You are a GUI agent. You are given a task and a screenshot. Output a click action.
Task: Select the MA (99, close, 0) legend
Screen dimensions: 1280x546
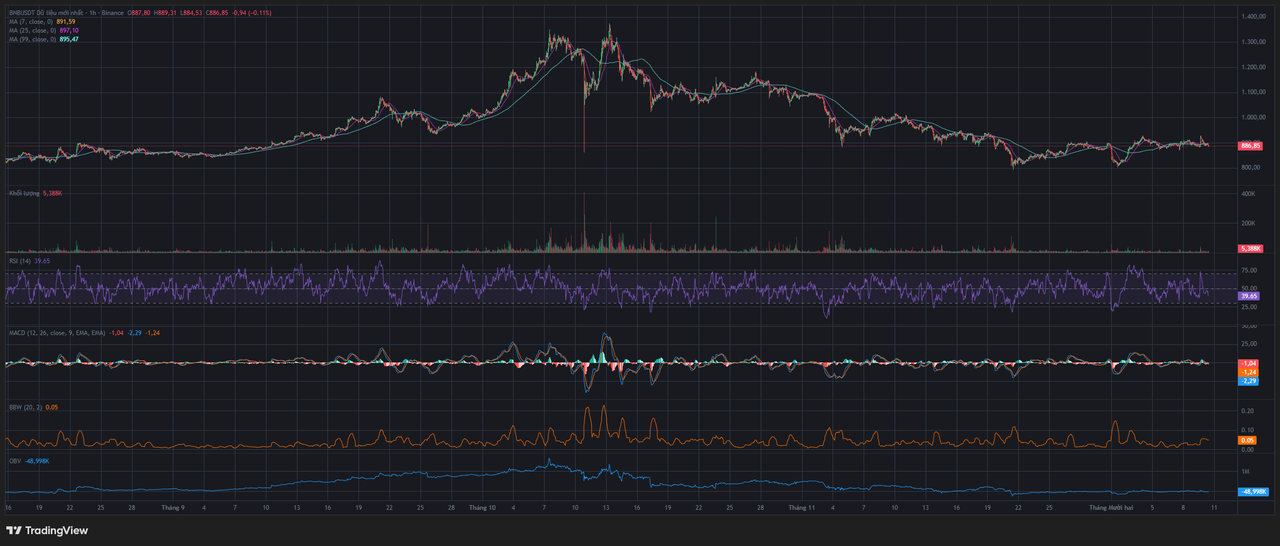(34, 38)
